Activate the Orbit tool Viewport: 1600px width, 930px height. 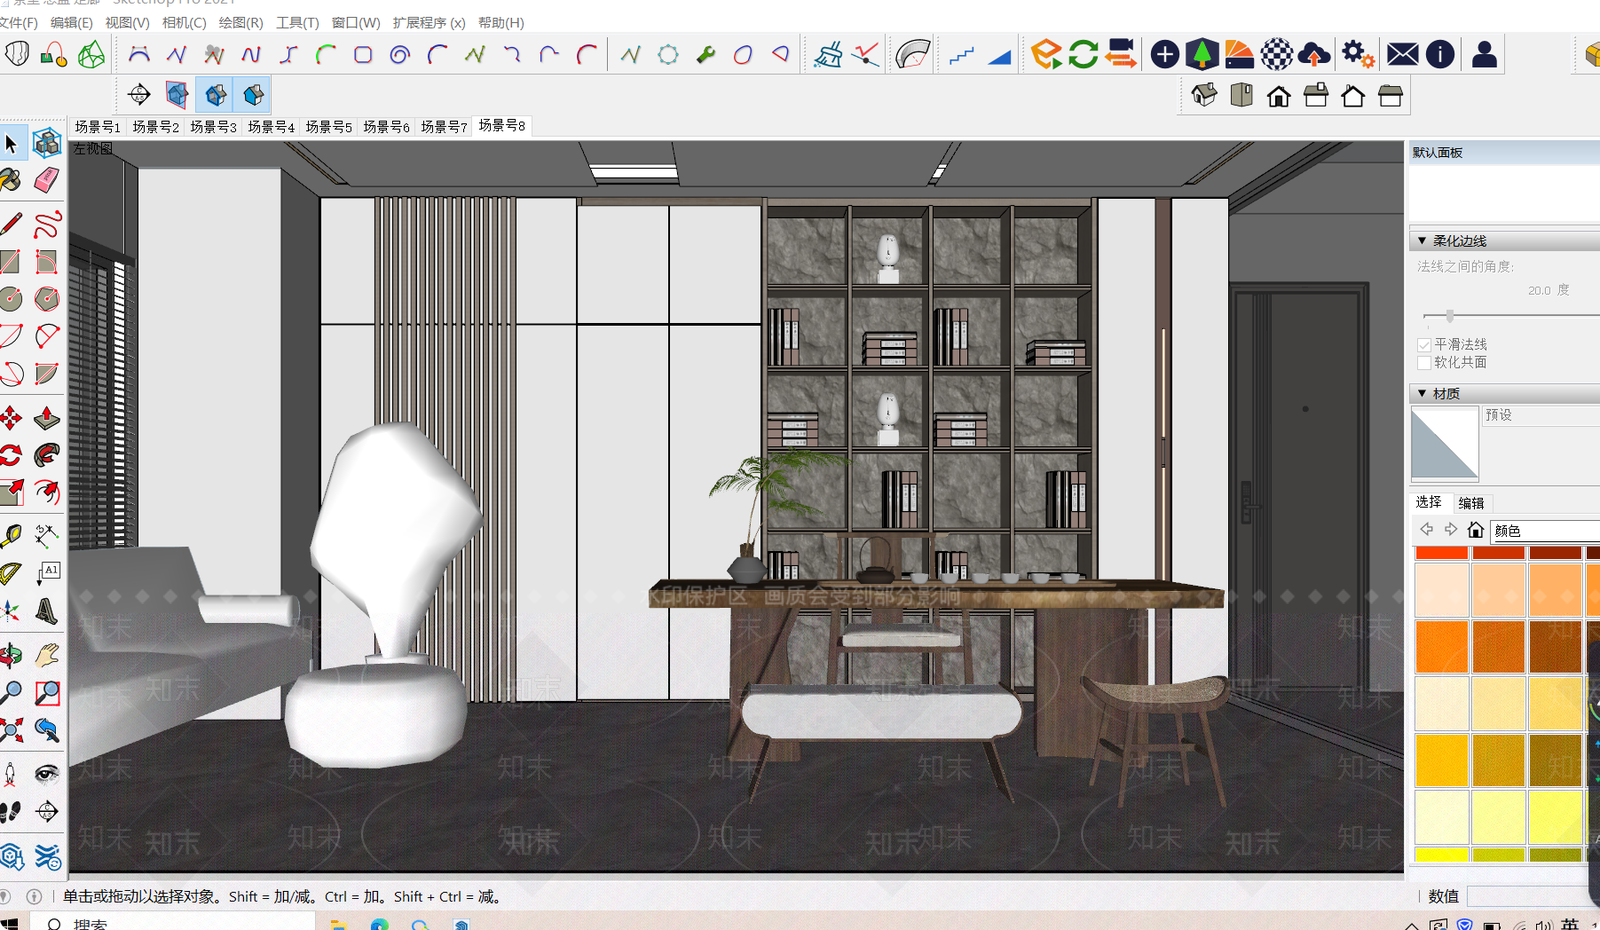point(11,655)
